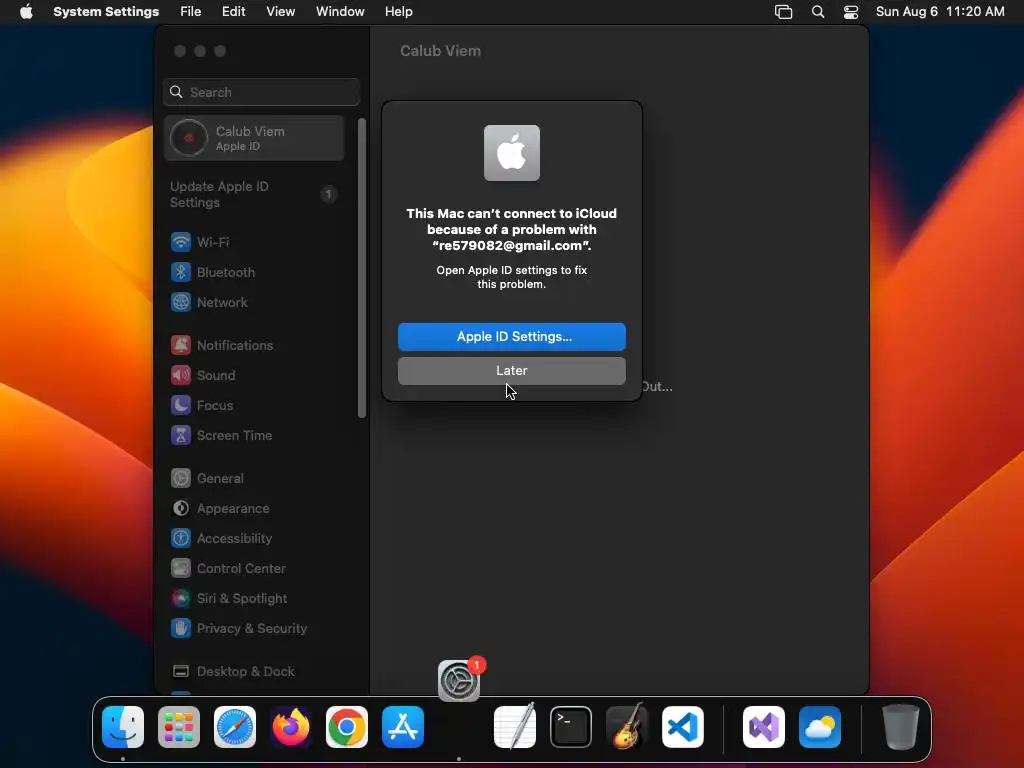Select Accessibility icon in sidebar
Screen dimensions: 1024x768
coord(181,538)
